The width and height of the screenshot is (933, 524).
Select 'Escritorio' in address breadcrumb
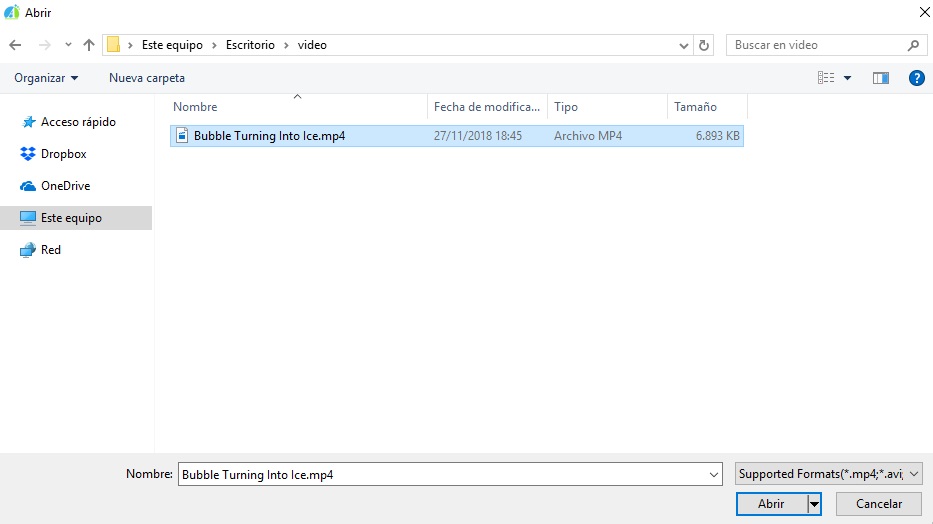tap(250, 45)
